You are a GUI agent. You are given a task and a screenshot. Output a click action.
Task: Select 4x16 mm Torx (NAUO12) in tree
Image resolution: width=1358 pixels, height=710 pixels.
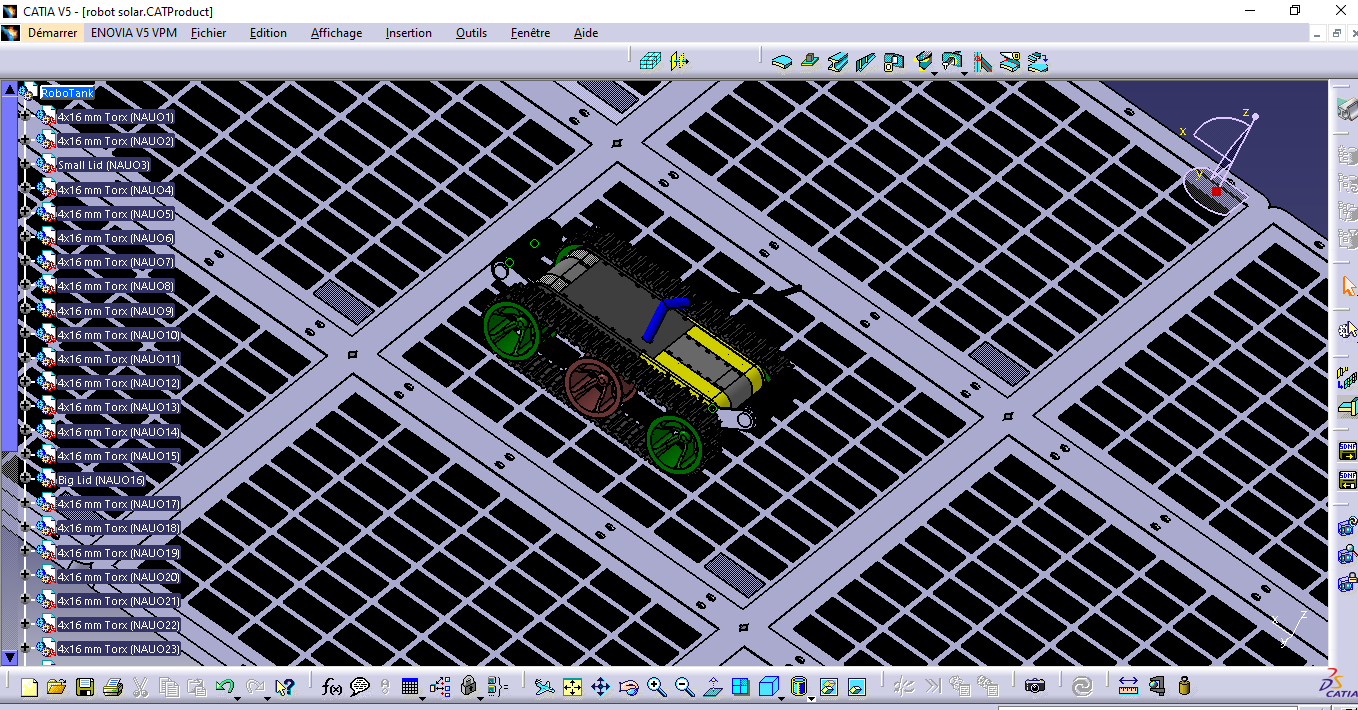(x=119, y=383)
